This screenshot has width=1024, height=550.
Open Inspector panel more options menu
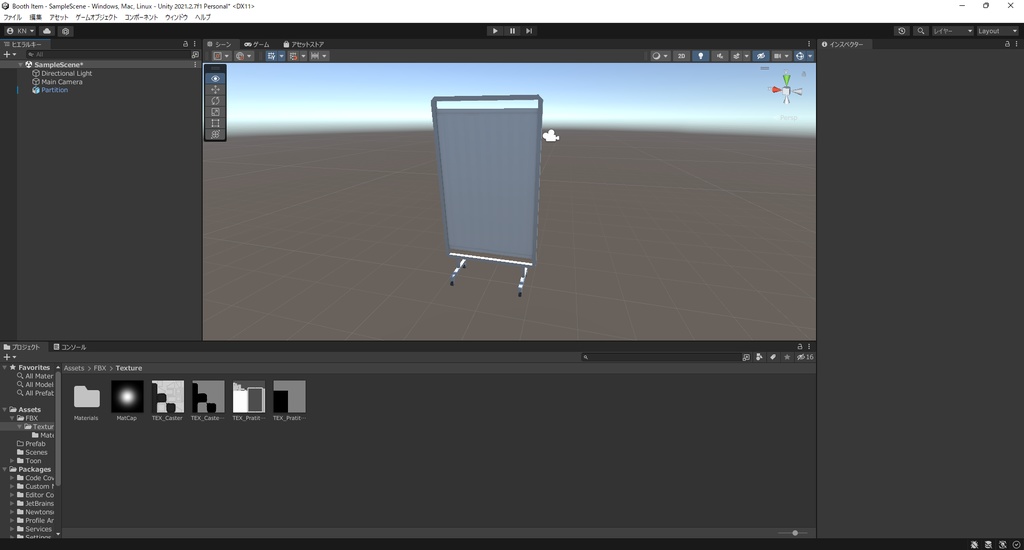1016,44
